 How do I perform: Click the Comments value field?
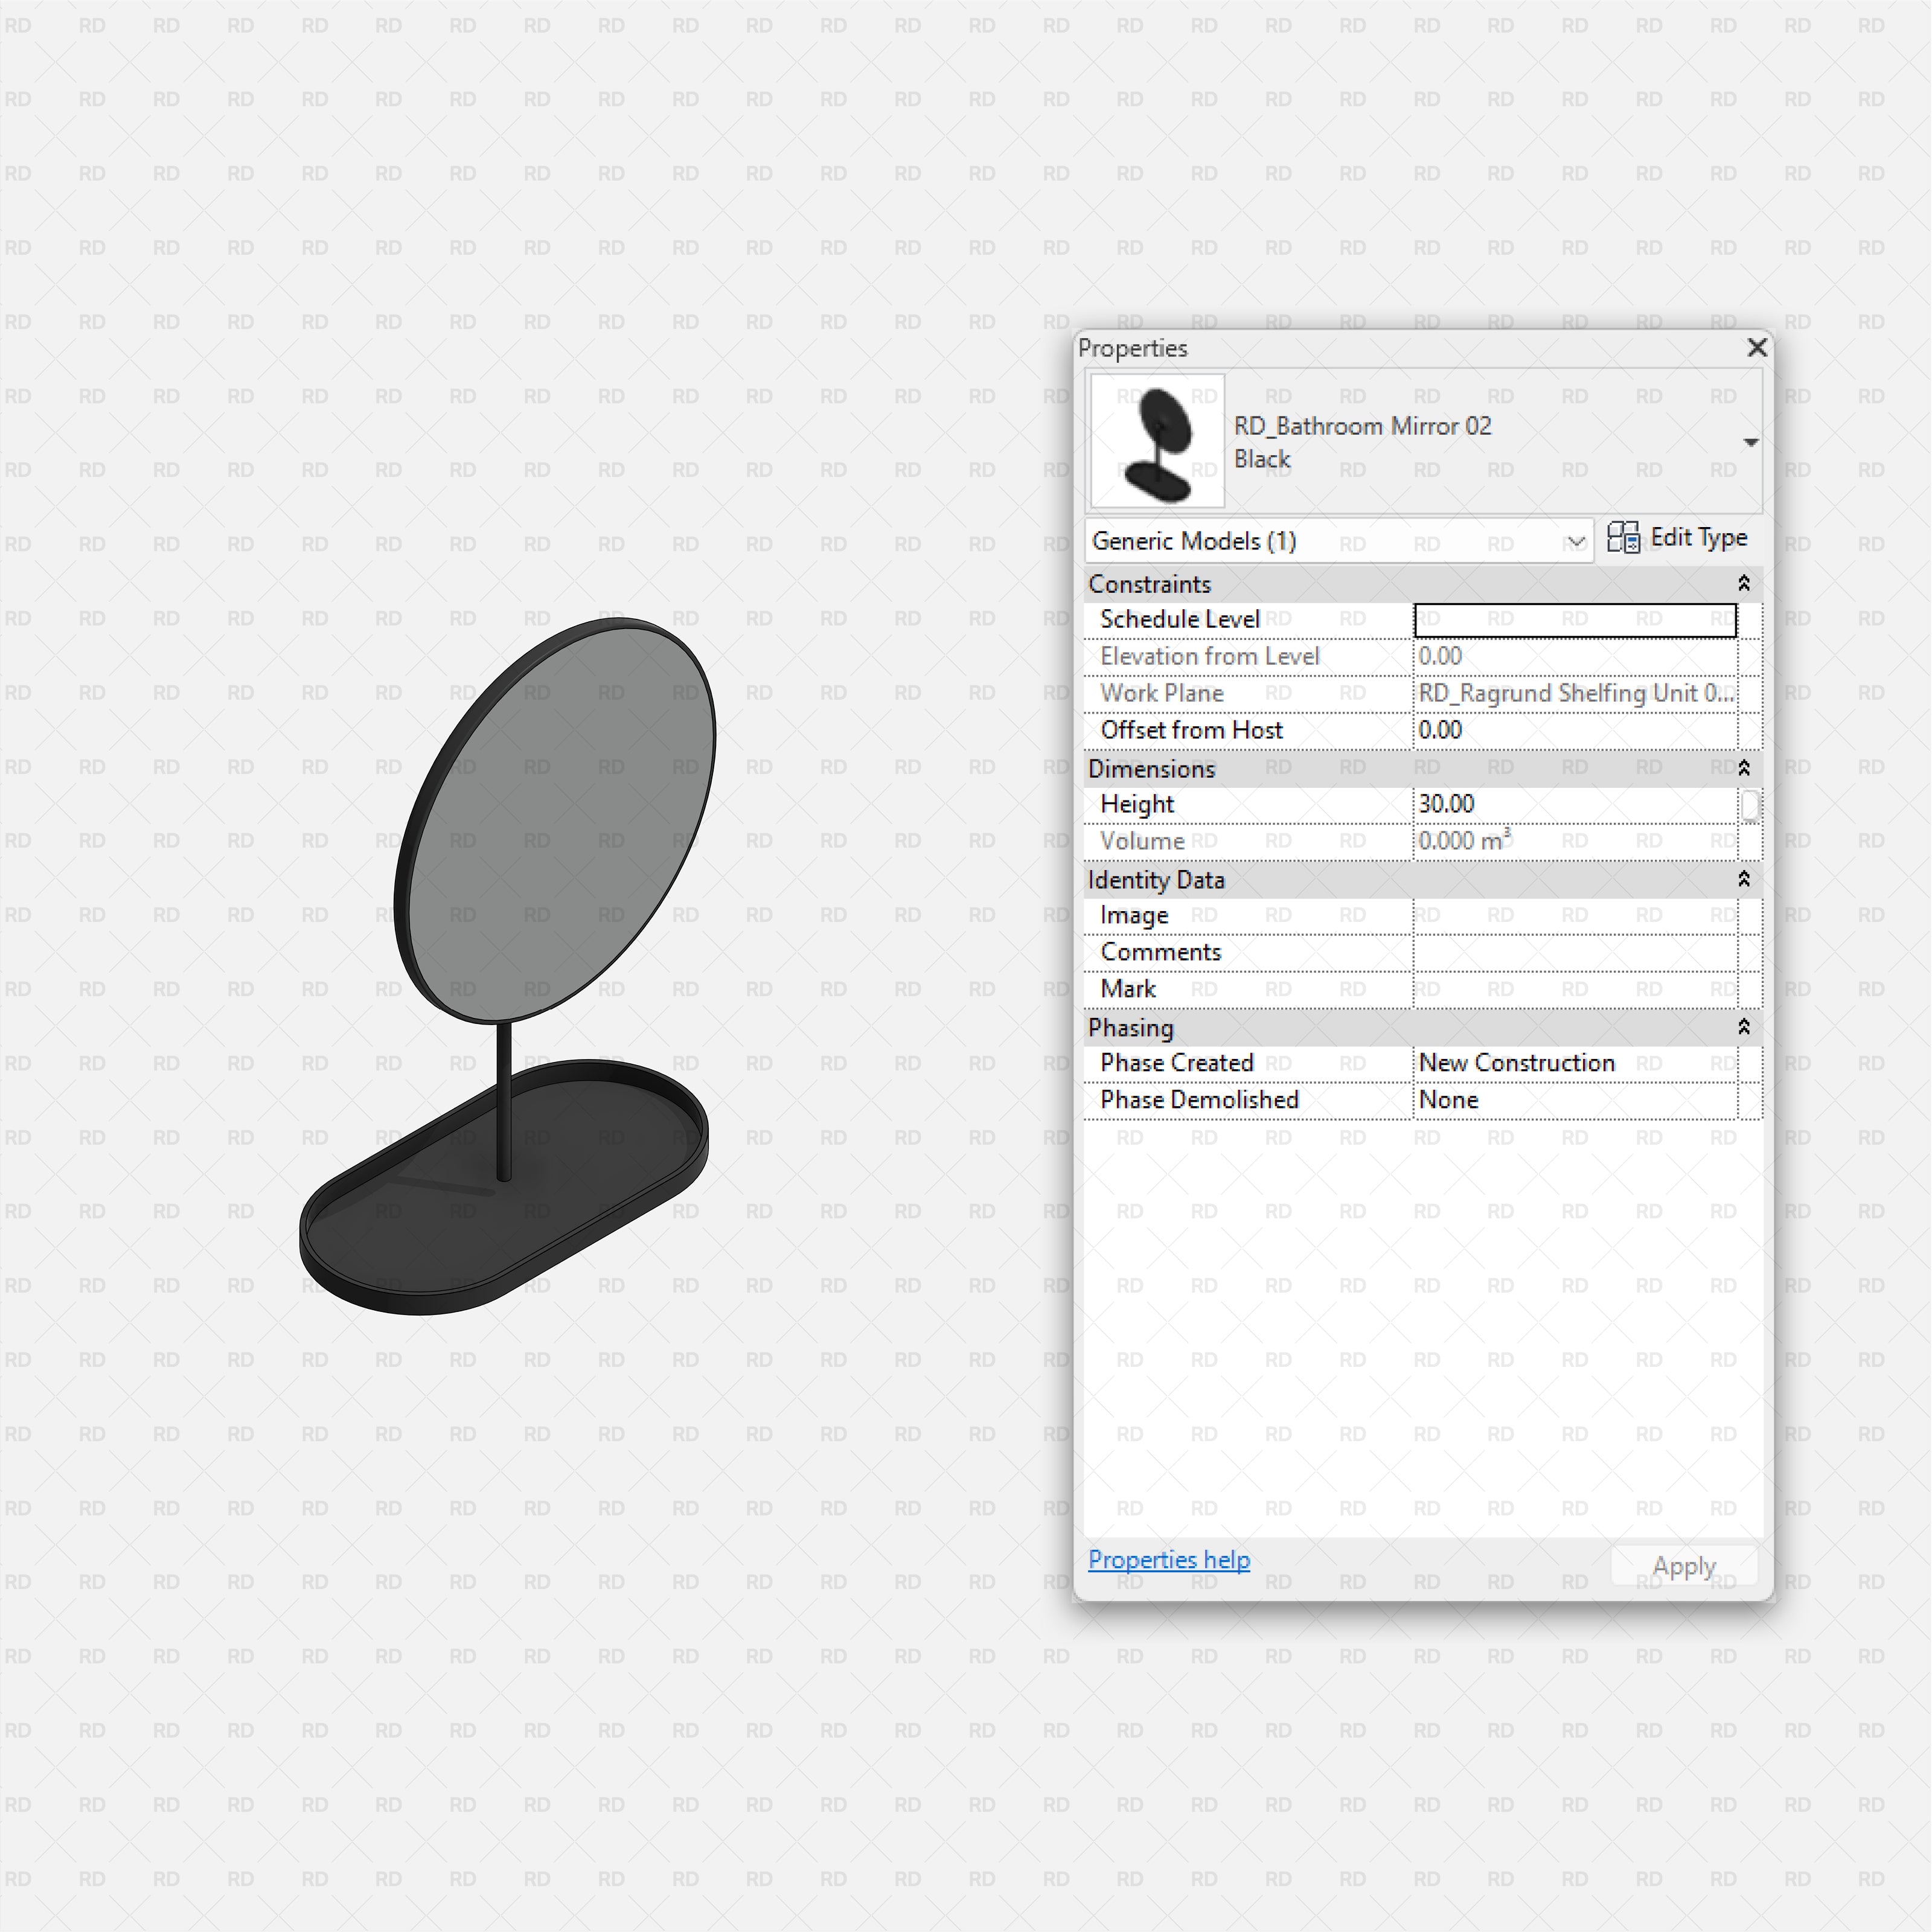1574,952
